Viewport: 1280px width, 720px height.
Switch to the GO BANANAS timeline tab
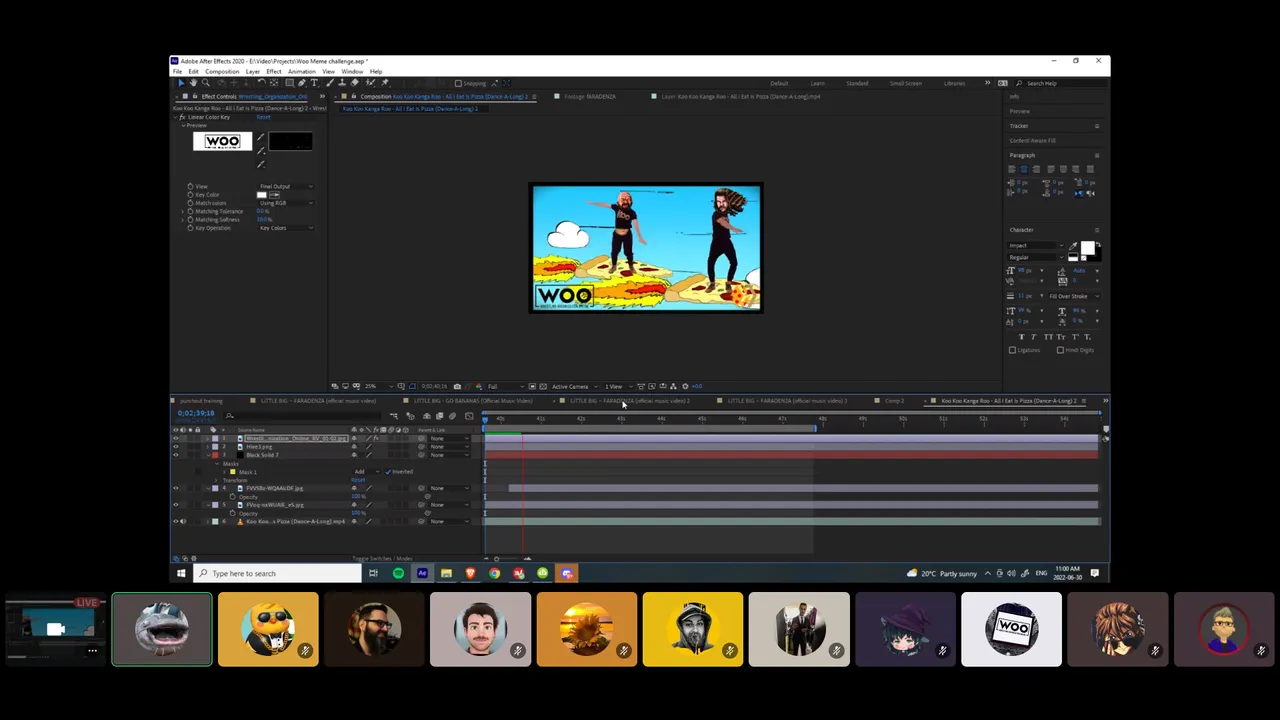(x=473, y=401)
